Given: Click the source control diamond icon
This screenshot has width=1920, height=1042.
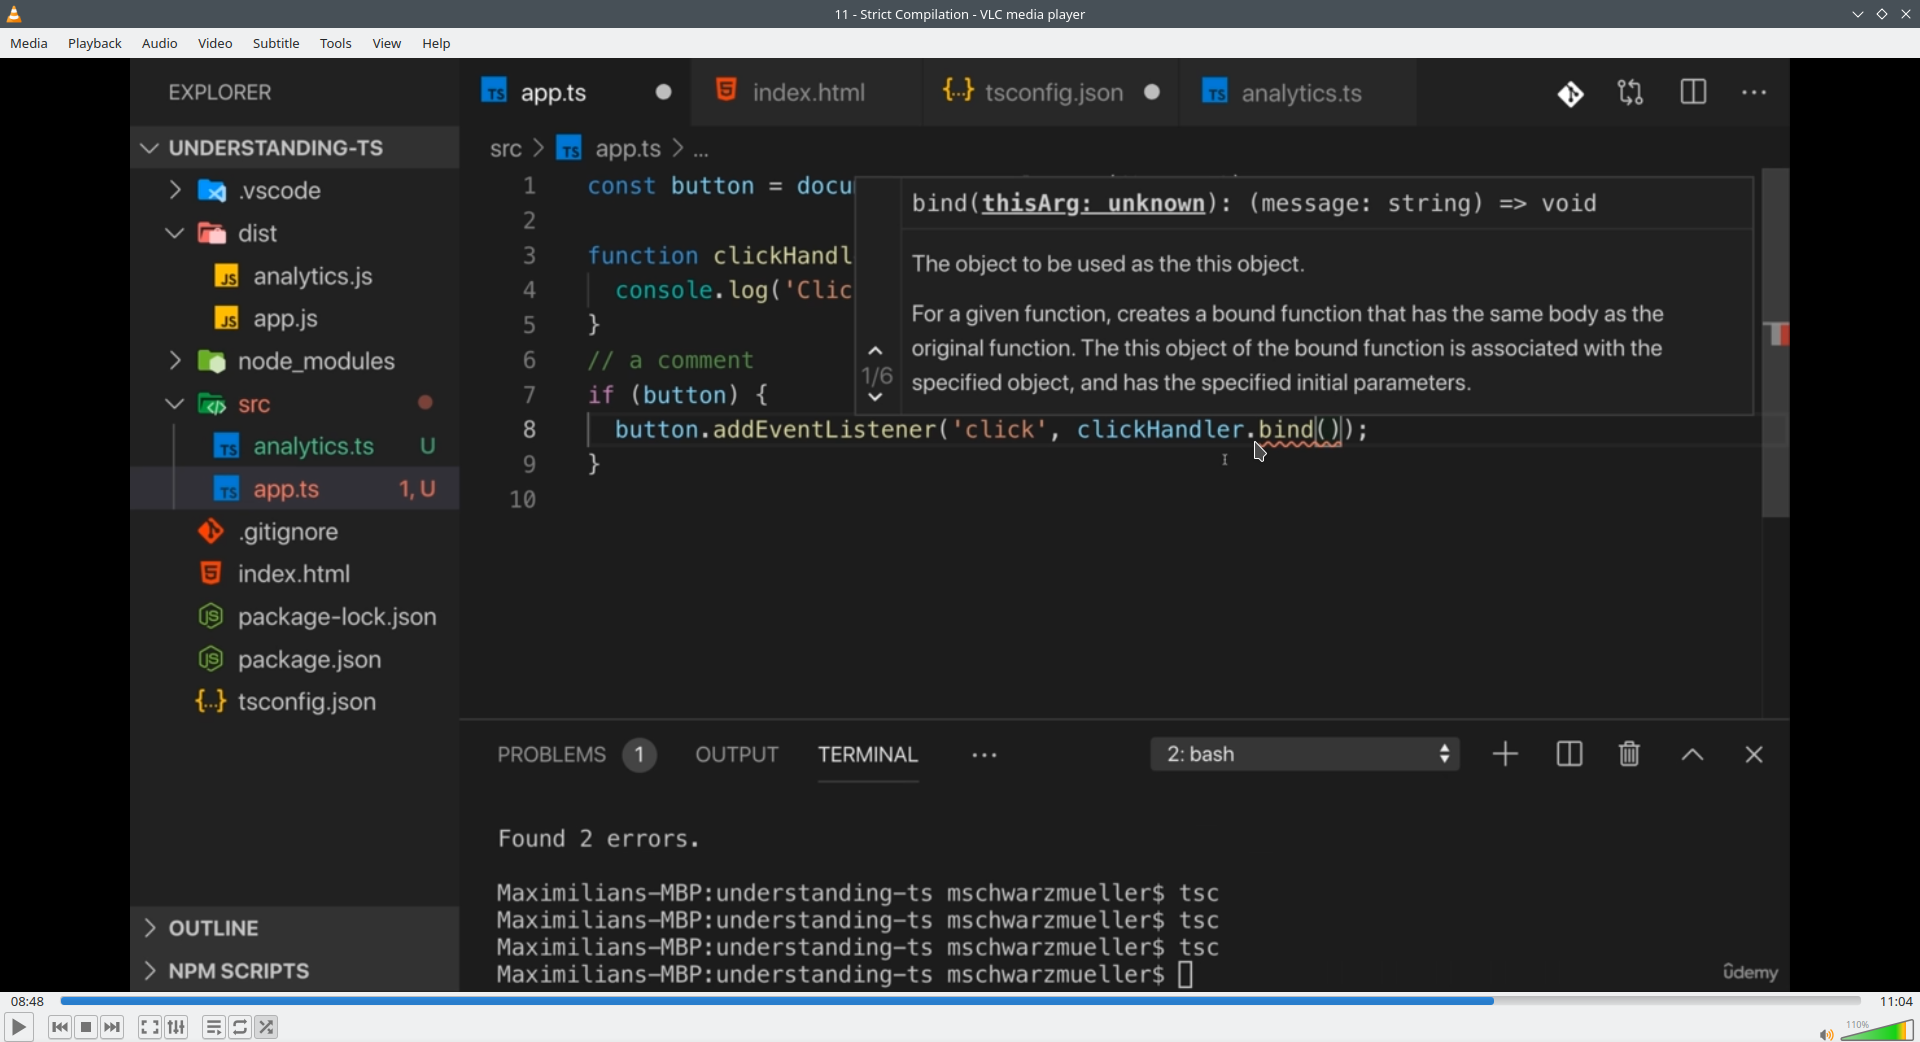Looking at the screenshot, I should coord(1571,94).
